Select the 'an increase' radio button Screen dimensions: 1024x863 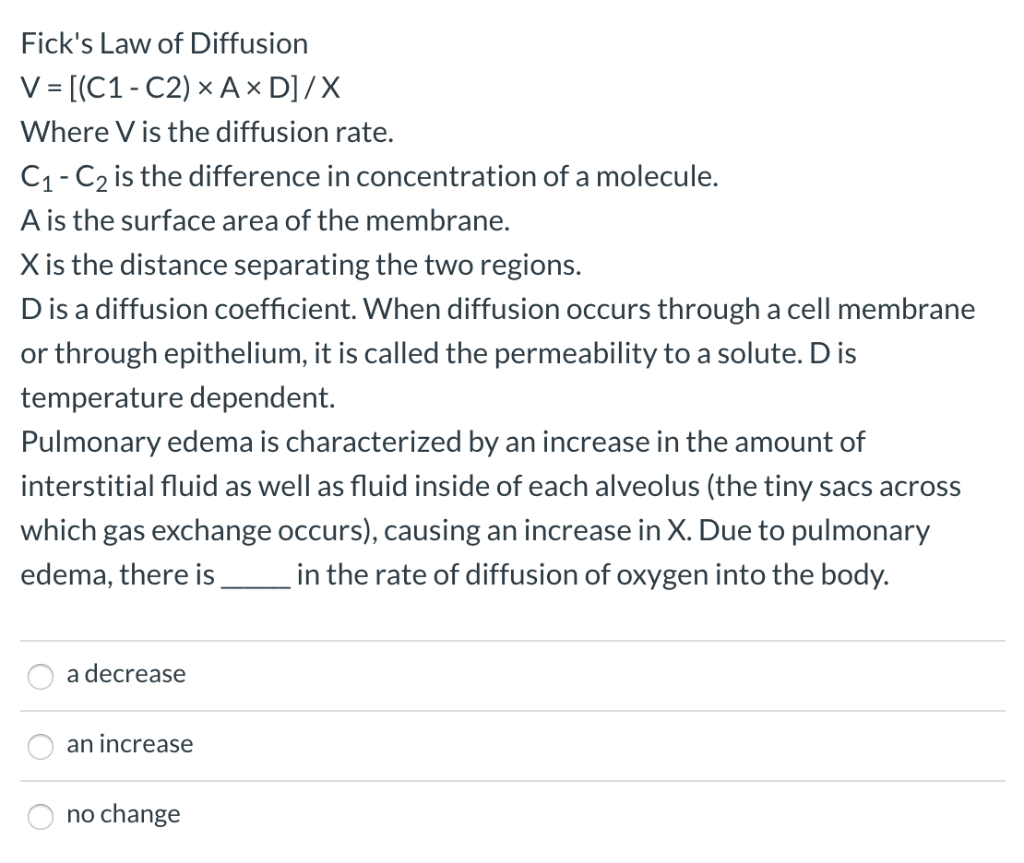click(x=39, y=746)
